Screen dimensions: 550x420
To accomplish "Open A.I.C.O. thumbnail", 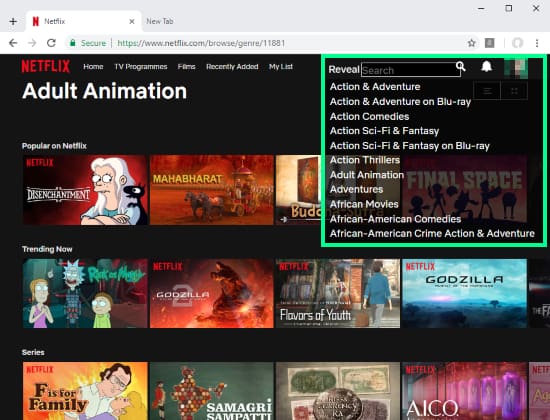I will (x=464, y=391).
